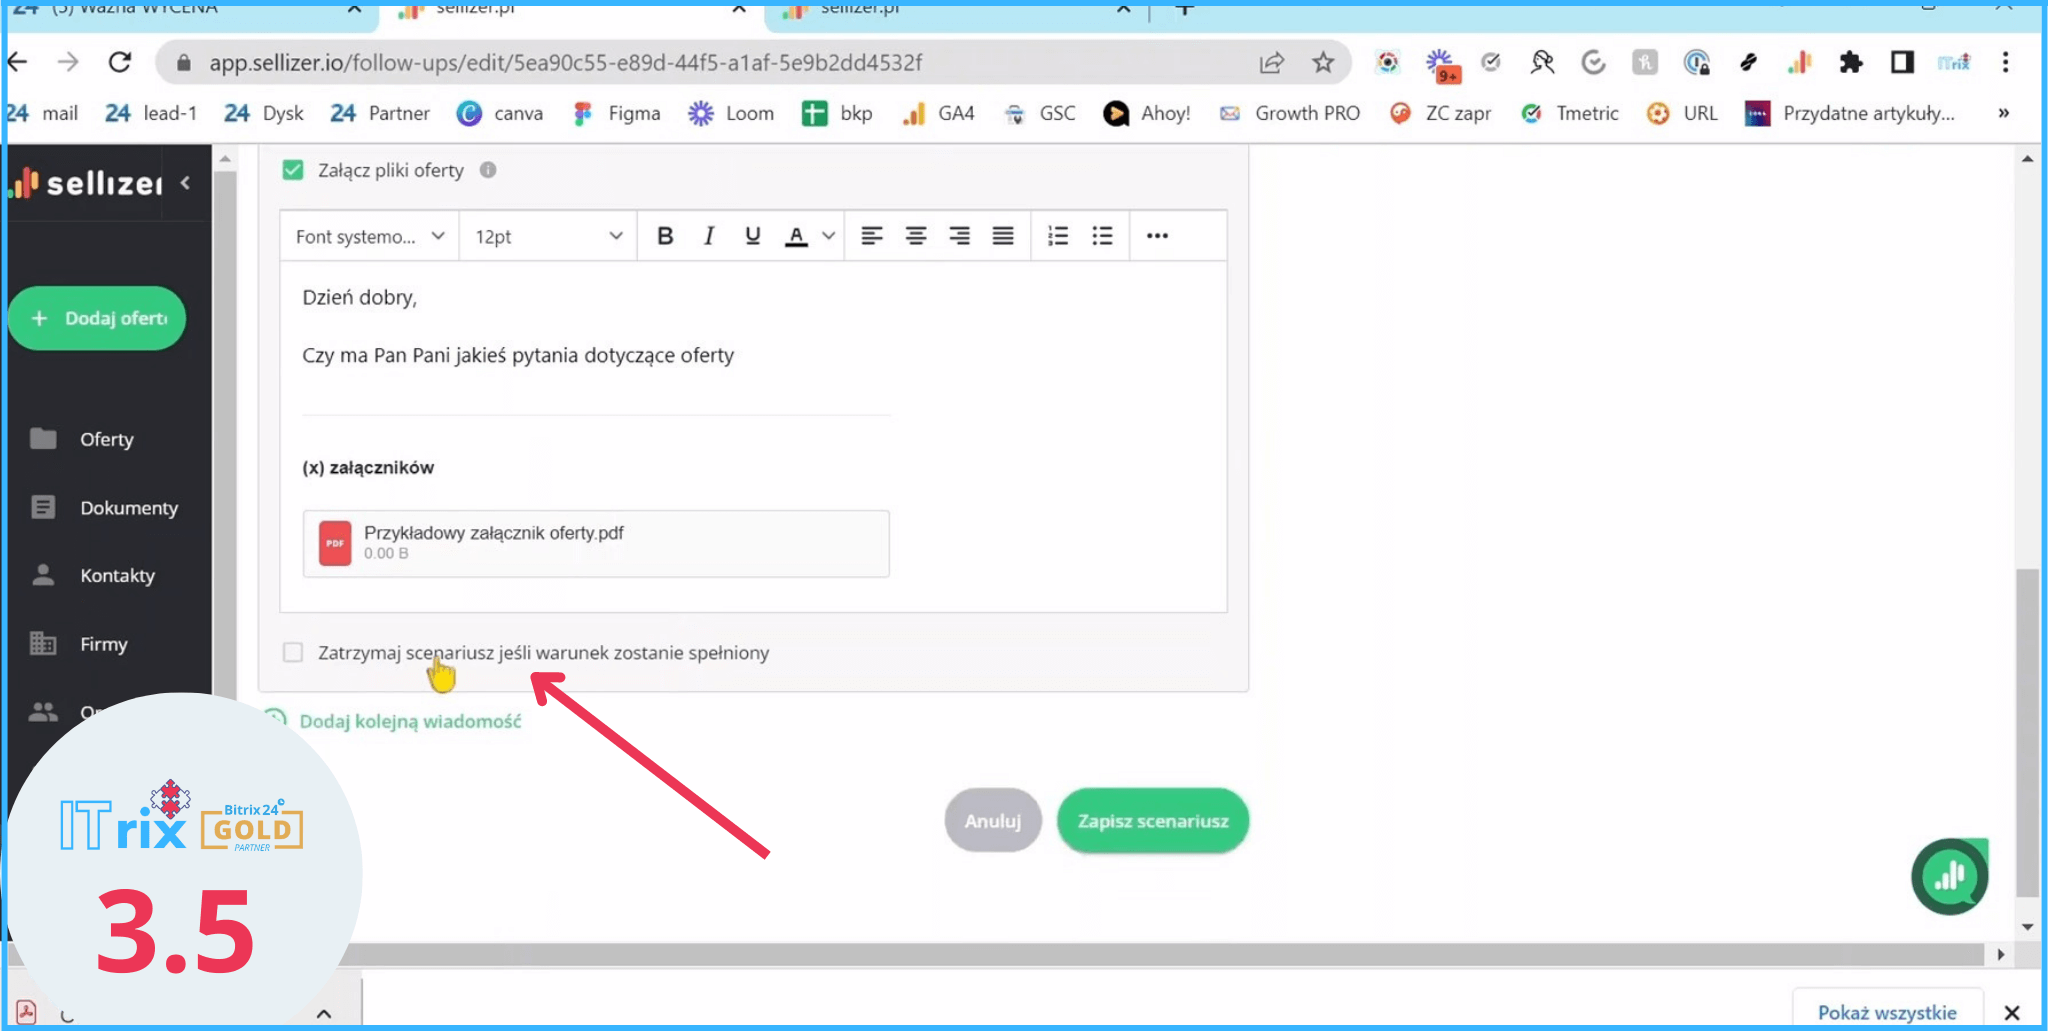Apply bold formatting in the editor
Screen dimensions: 2048x1031
(x=665, y=236)
